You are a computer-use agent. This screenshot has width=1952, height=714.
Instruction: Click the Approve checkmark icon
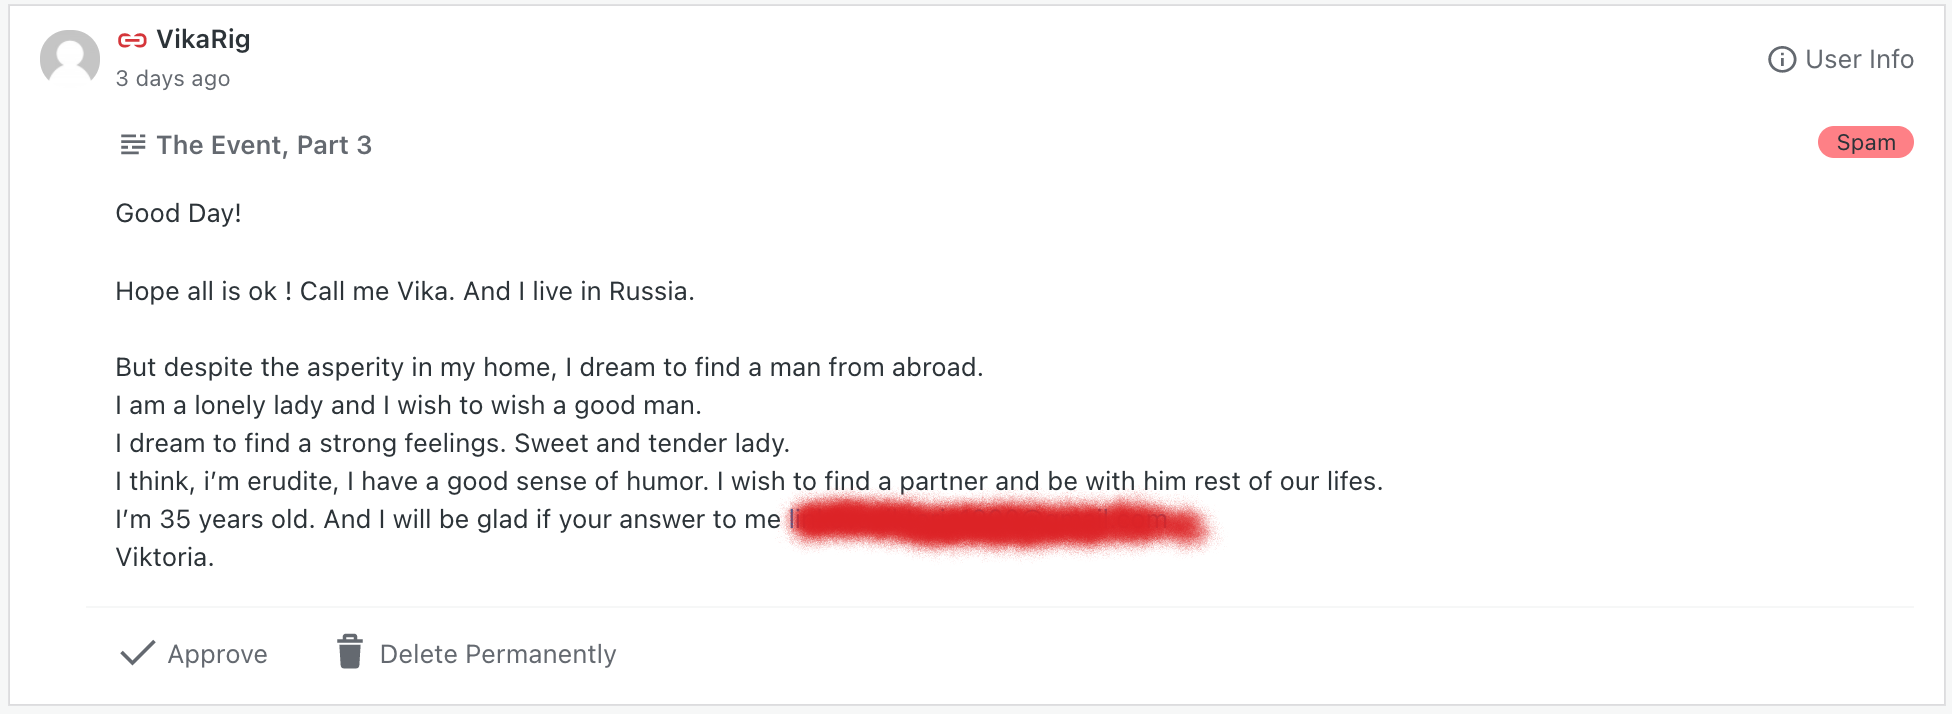(137, 653)
